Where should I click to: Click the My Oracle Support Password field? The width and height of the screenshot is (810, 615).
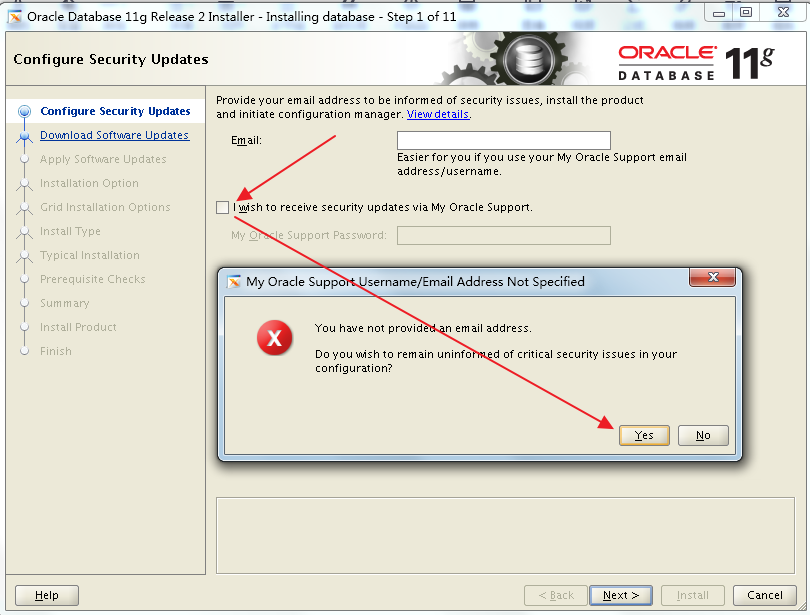[504, 235]
